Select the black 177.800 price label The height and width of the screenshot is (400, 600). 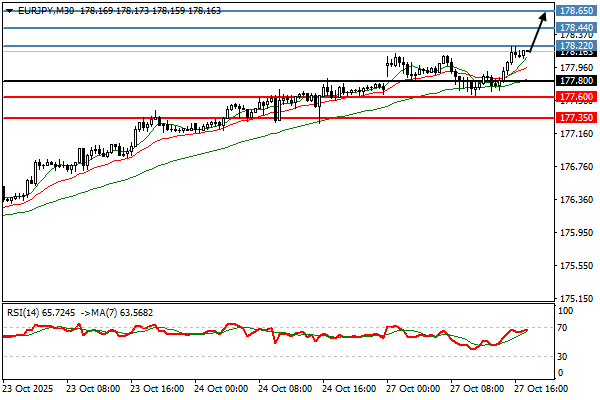[x=576, y=81]
